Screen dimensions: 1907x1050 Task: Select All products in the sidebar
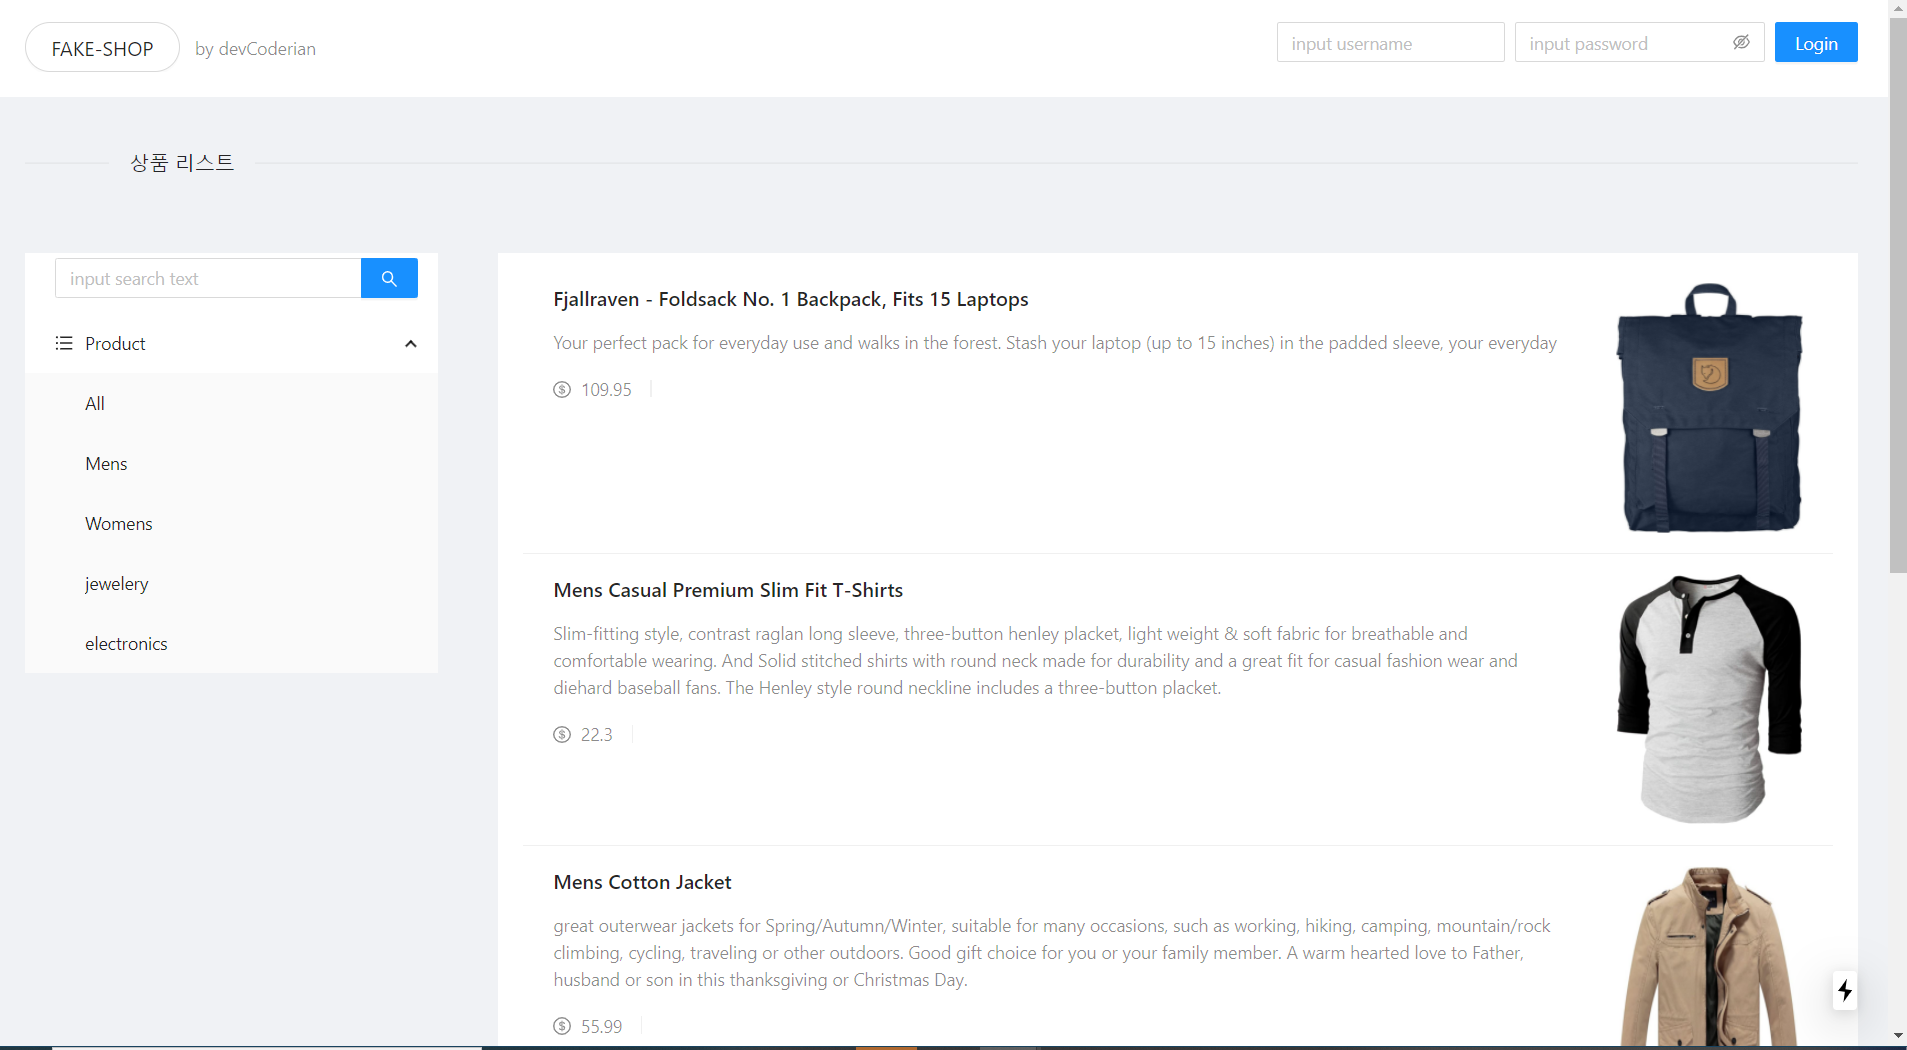94,403
